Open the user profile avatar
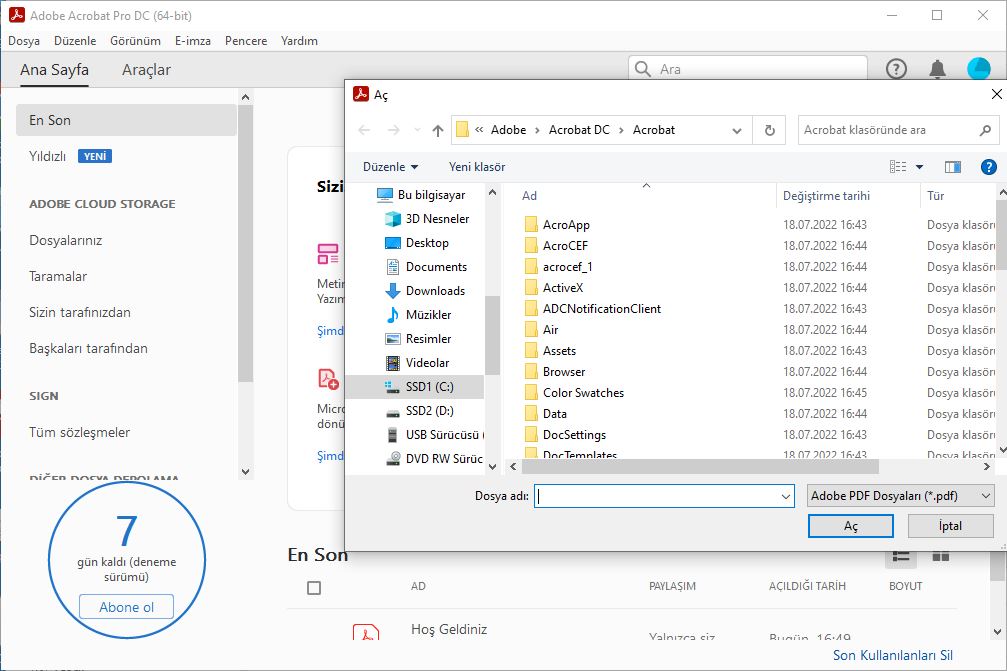Viewport: 1007px width, 671px height. [979, 69]
